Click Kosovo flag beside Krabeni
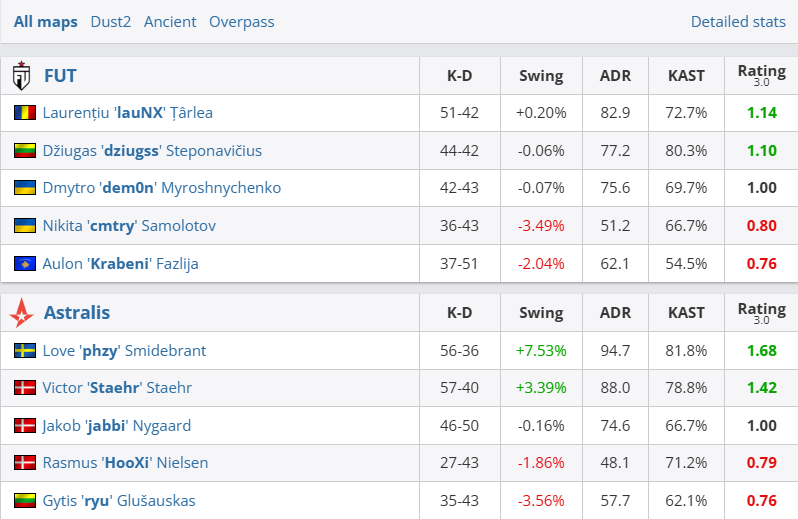The width and height of the screenshot is (798, 519). tap(25, 264)
